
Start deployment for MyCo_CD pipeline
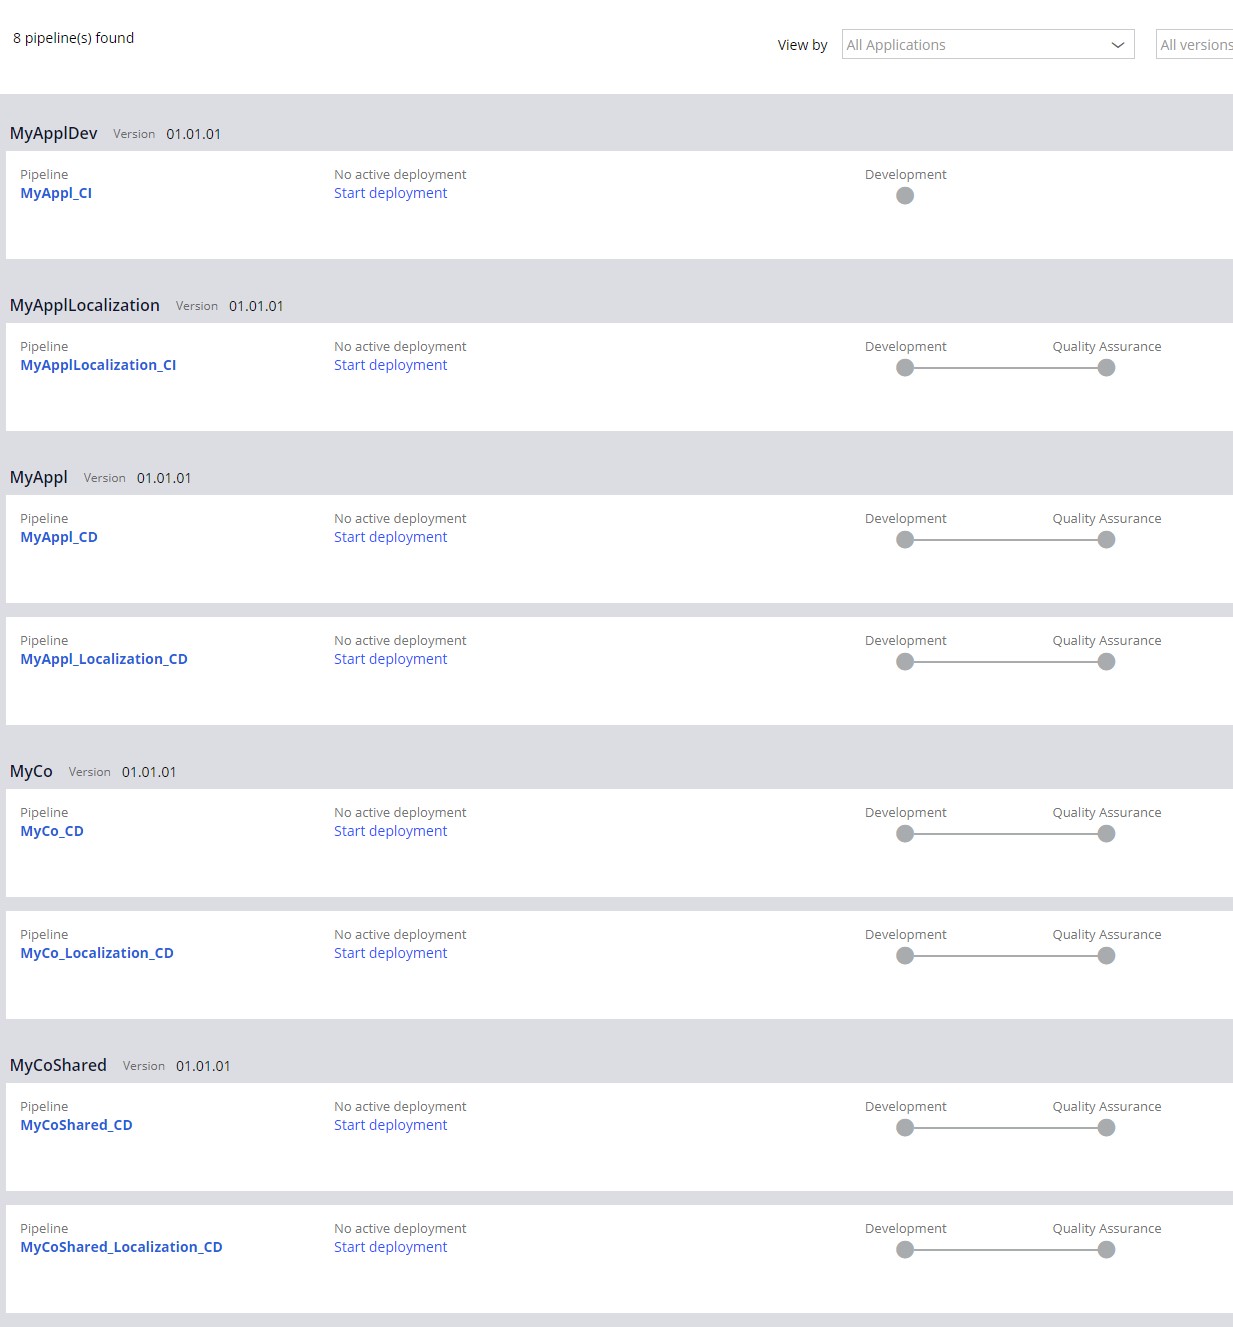390,831
